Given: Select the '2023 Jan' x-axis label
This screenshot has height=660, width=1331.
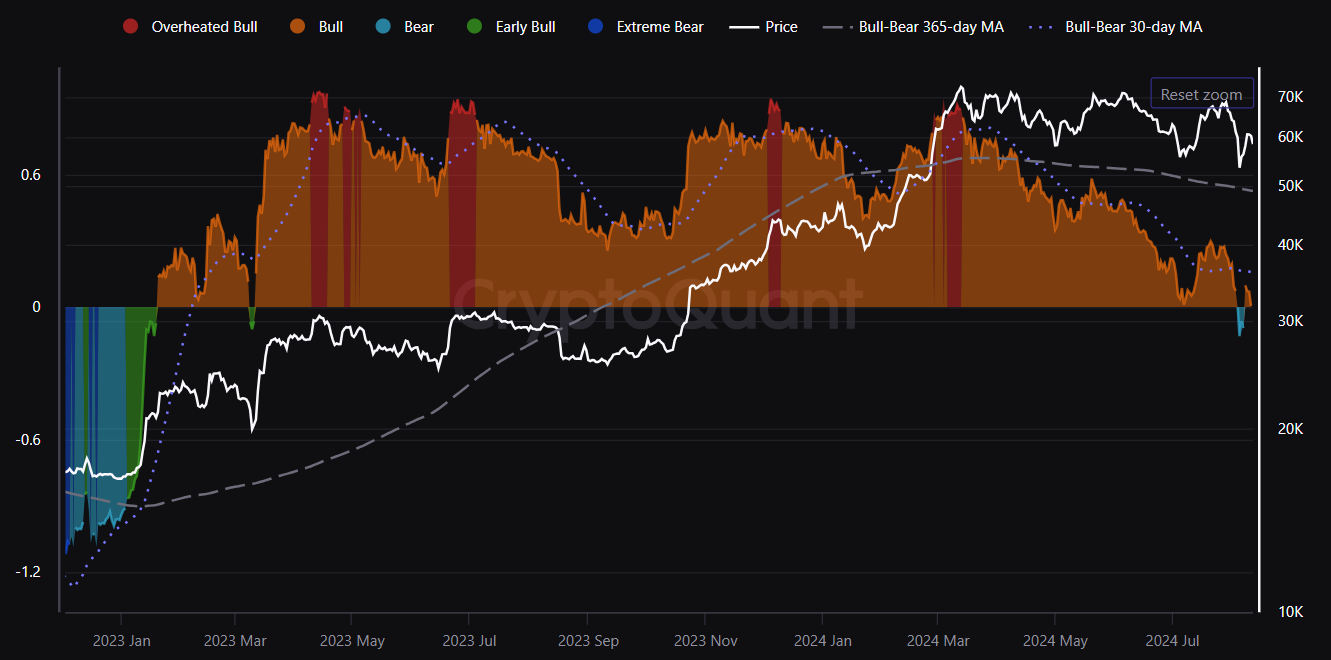Looking at the screenshot, I should pyautogui.click(x=121, y=640).
